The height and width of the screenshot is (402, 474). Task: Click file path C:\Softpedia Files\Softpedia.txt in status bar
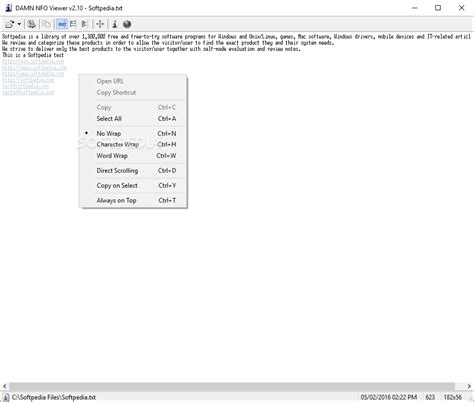(54, 397)
